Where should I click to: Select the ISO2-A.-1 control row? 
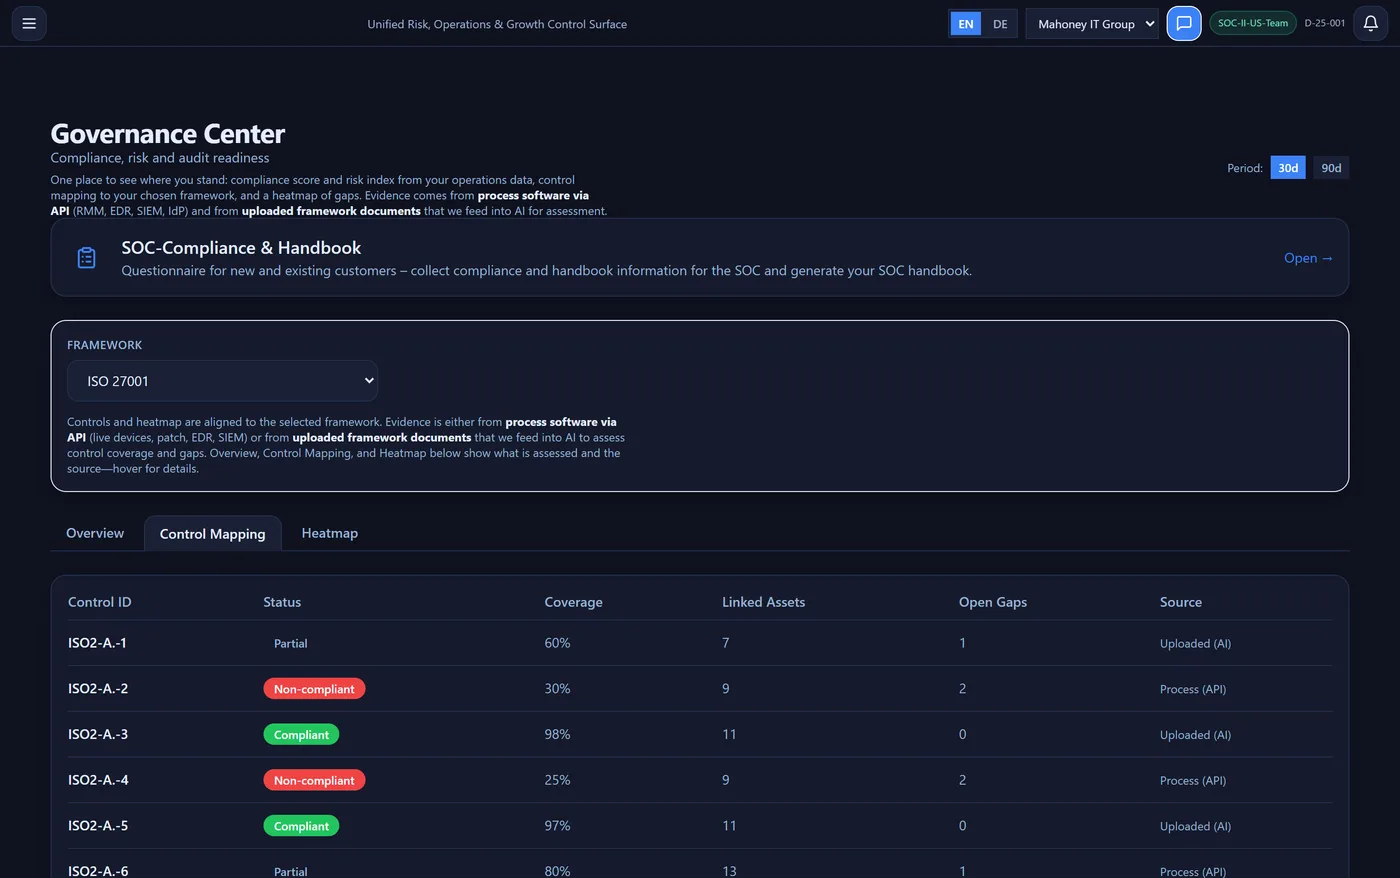tap(98, 643)
